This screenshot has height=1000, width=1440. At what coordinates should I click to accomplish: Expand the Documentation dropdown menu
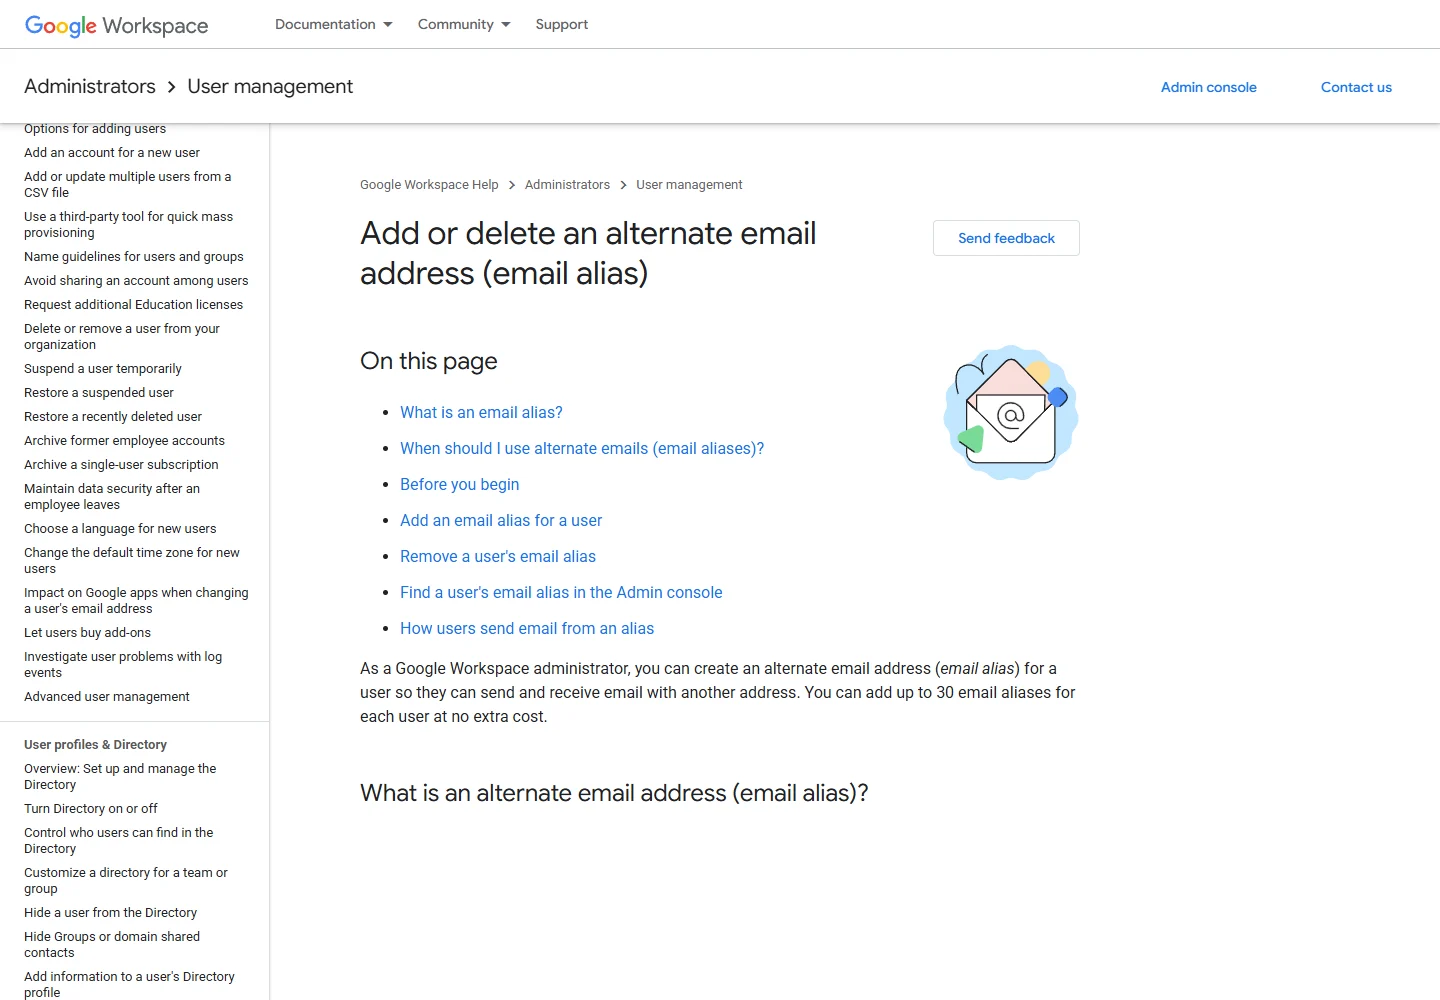point(333,24)
